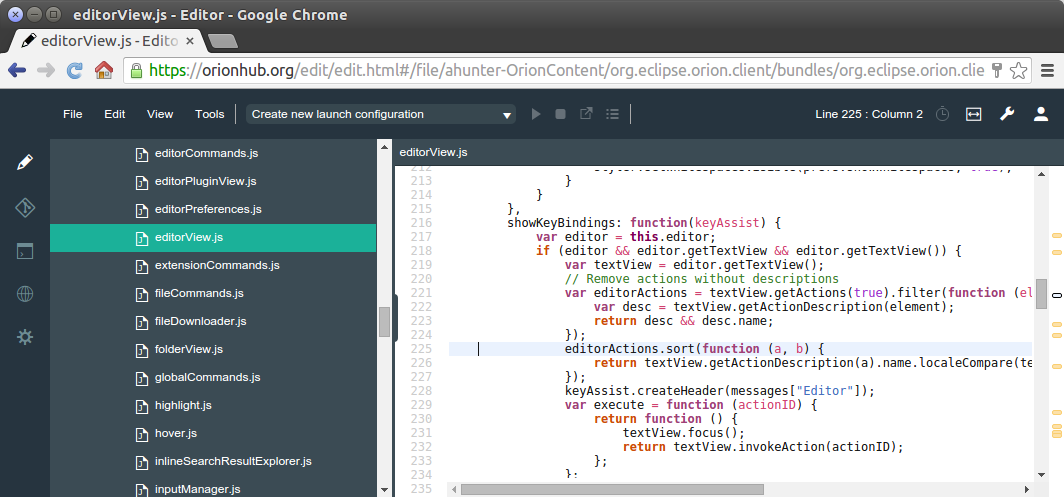Image resolution: width=1064 pixels, height=497 pixels.
Task: Toggle the zoom ruler width icon
Action: [x=974, y=114]
